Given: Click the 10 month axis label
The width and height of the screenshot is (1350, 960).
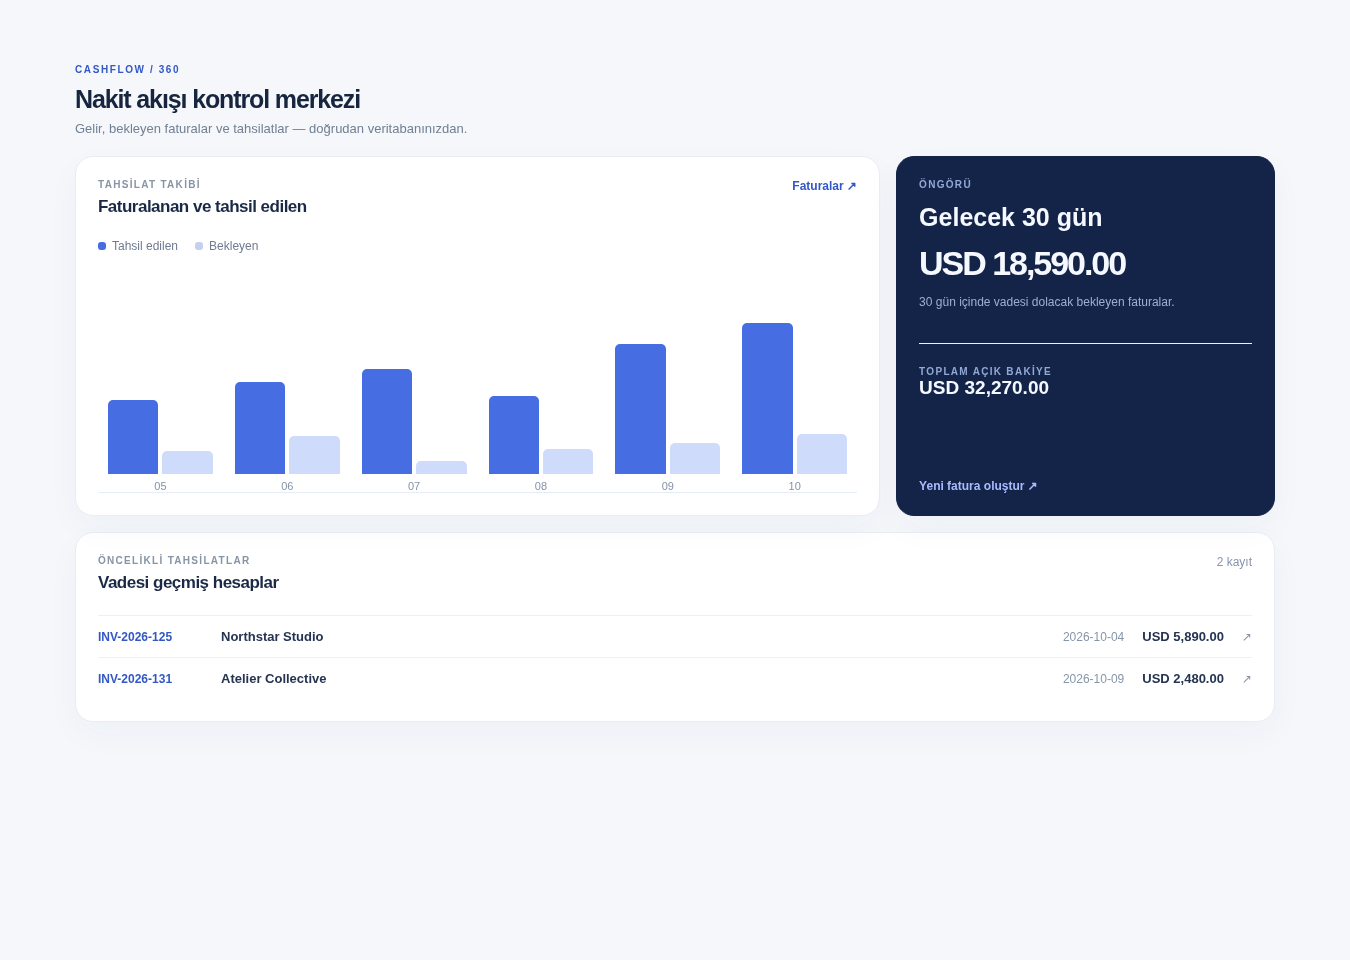Looking at the screenshot, I should click(x=794, y=486).
